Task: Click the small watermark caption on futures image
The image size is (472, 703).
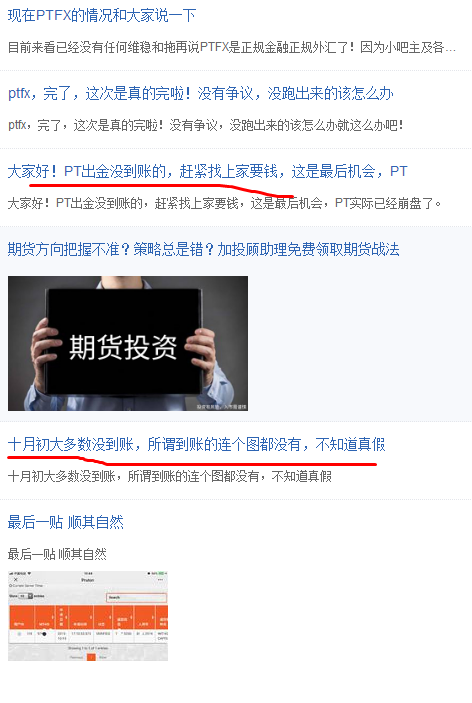Action: [x=221, y=407]
